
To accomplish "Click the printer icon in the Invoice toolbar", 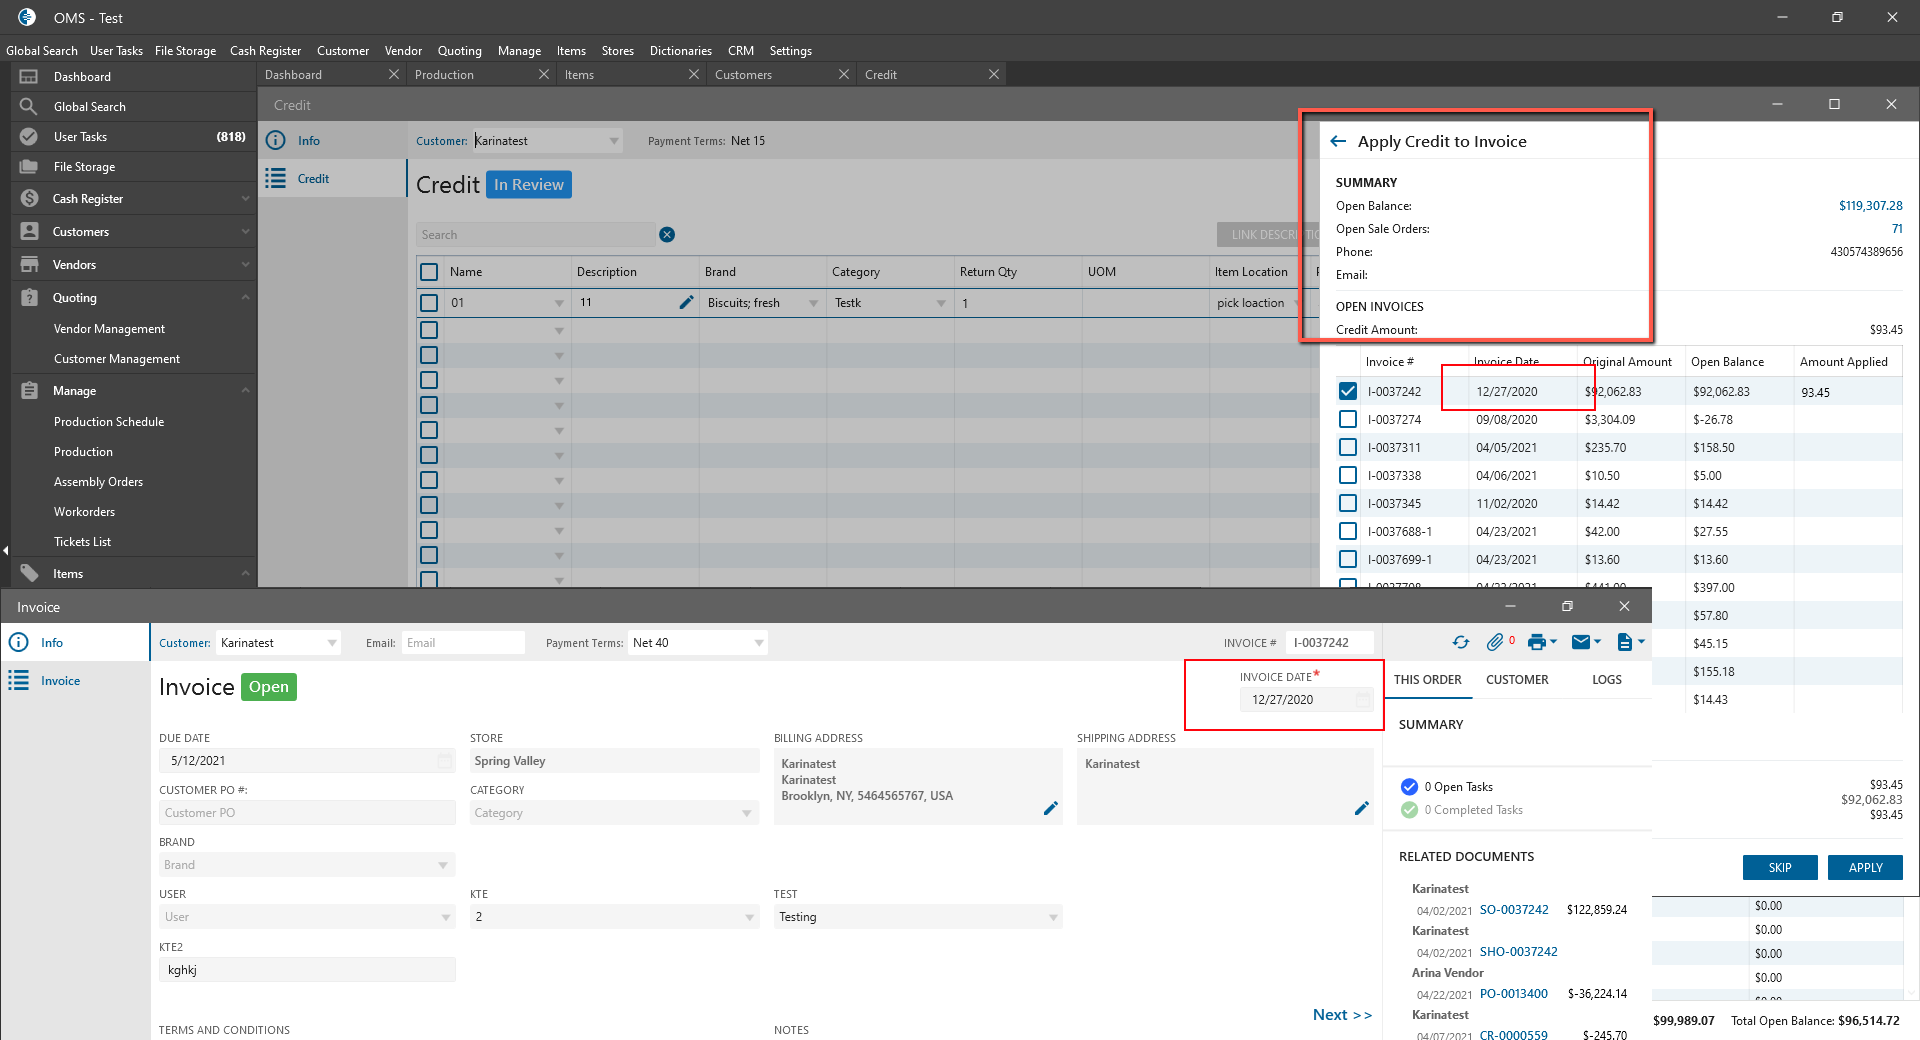I will tap(1537, 643).
